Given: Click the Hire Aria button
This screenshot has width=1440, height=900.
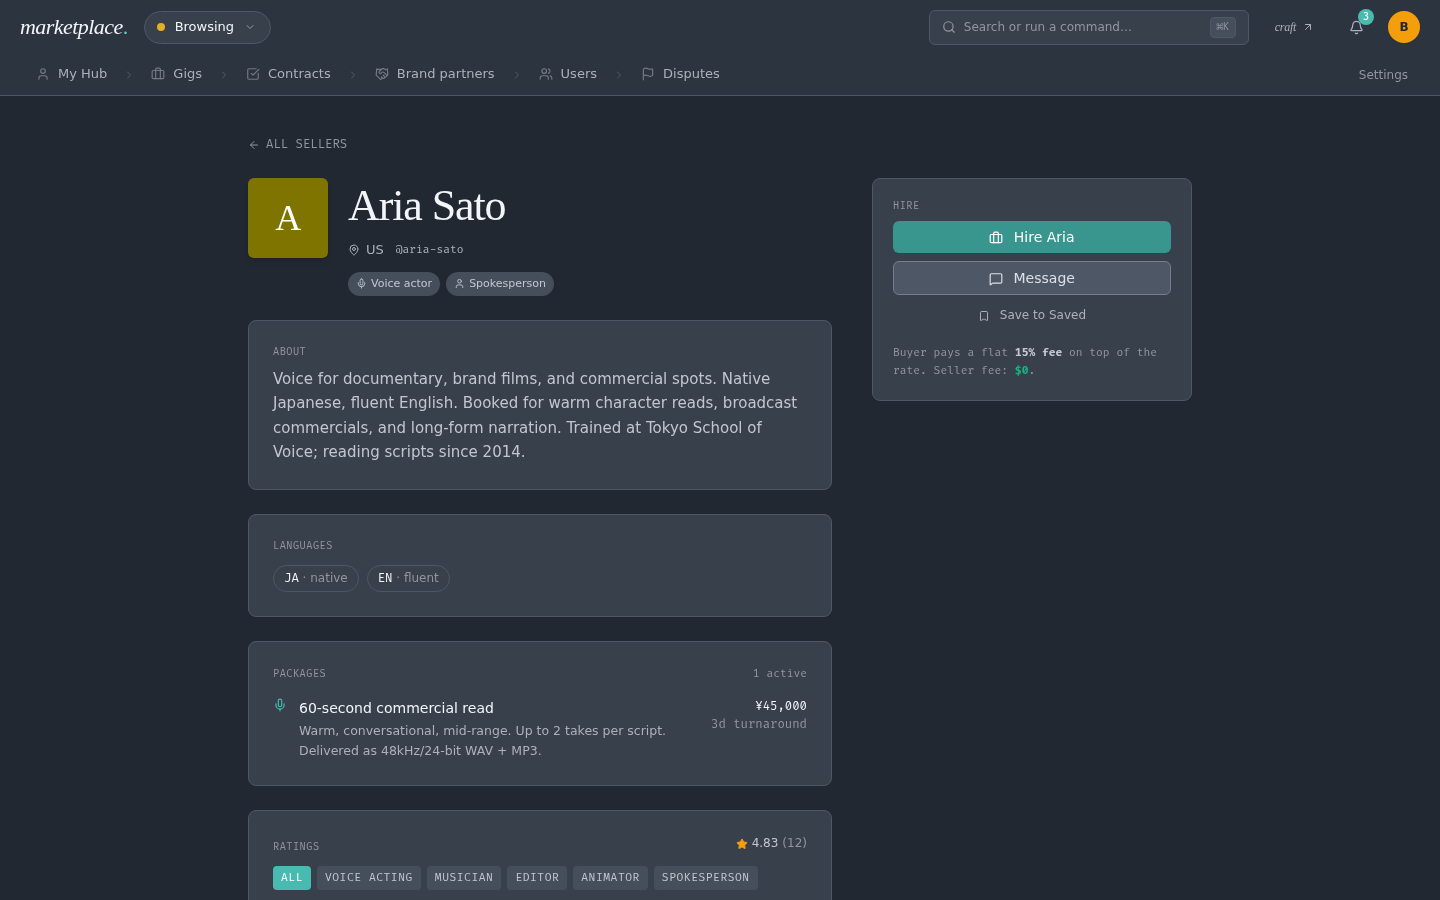Looking at the screenshot, I should point(1032,237).
